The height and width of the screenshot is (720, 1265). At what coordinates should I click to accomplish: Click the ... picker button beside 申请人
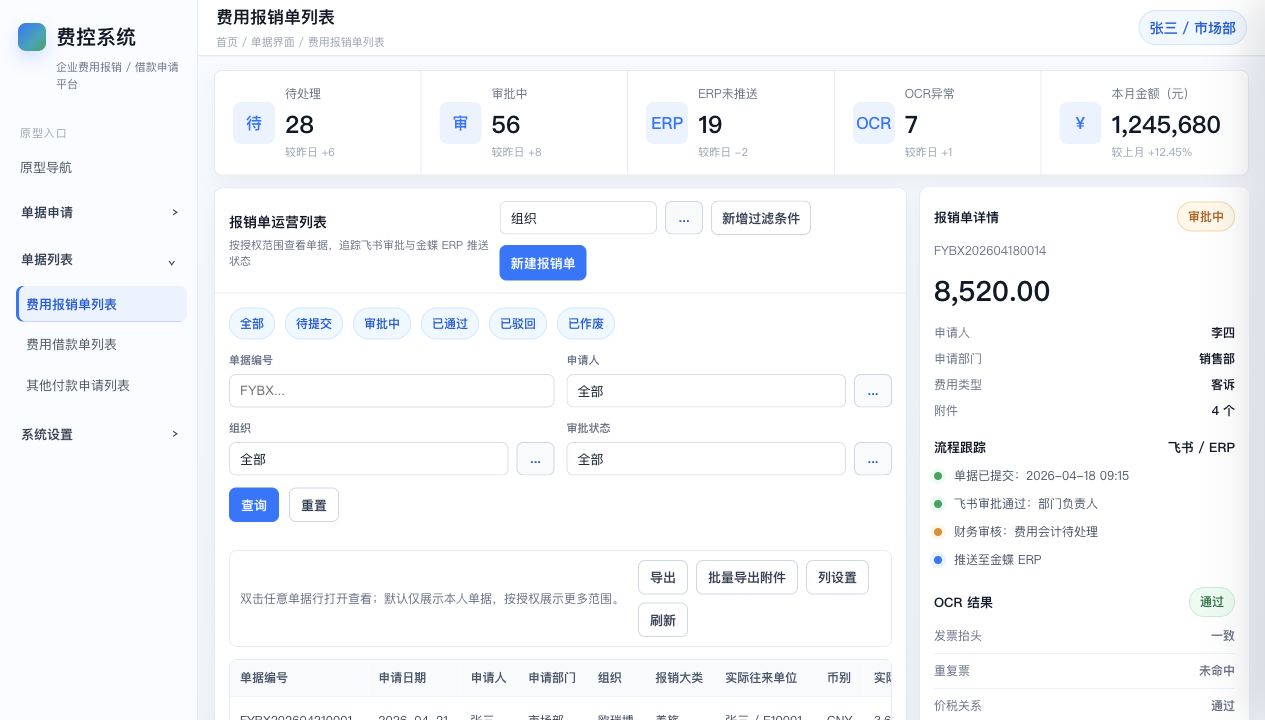tap(873, 391)
